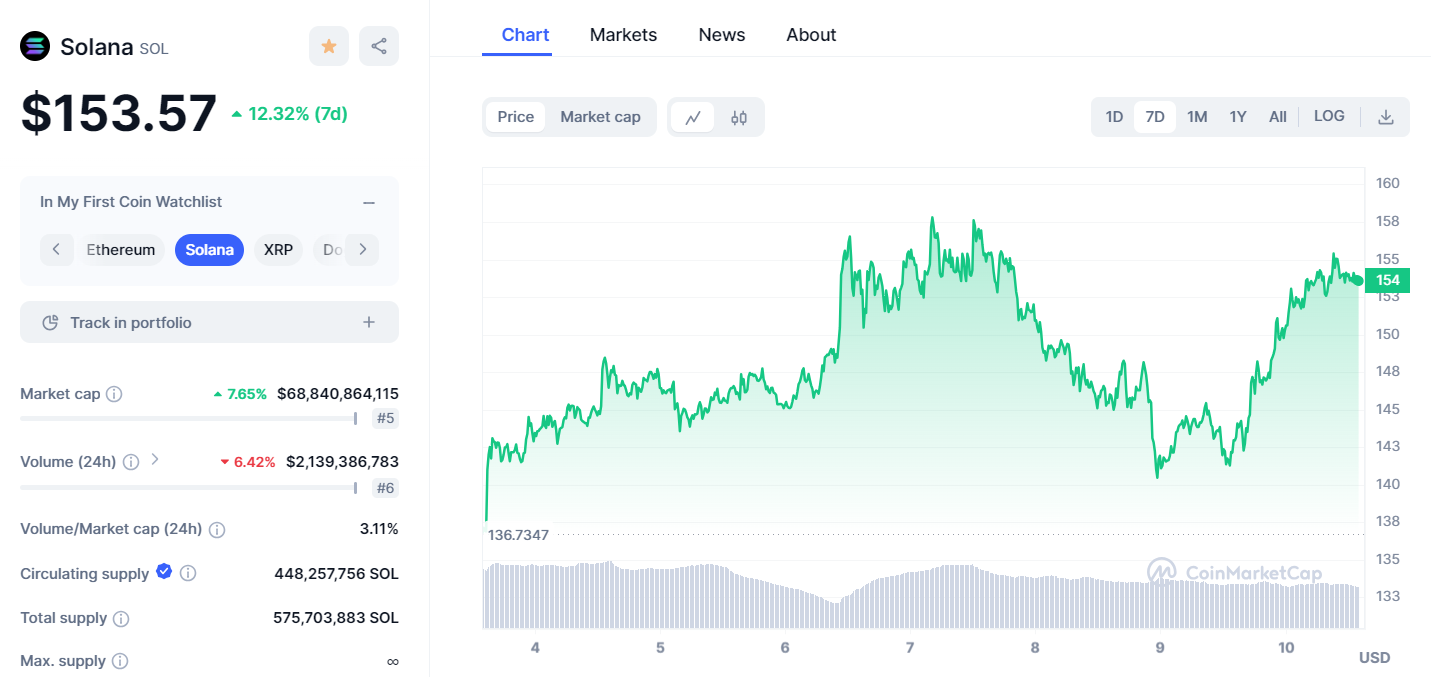Select XRP in the watchlist
The height and width of the screenshot is (677, 1431).
pyautogui.click(x=278, y=249)
